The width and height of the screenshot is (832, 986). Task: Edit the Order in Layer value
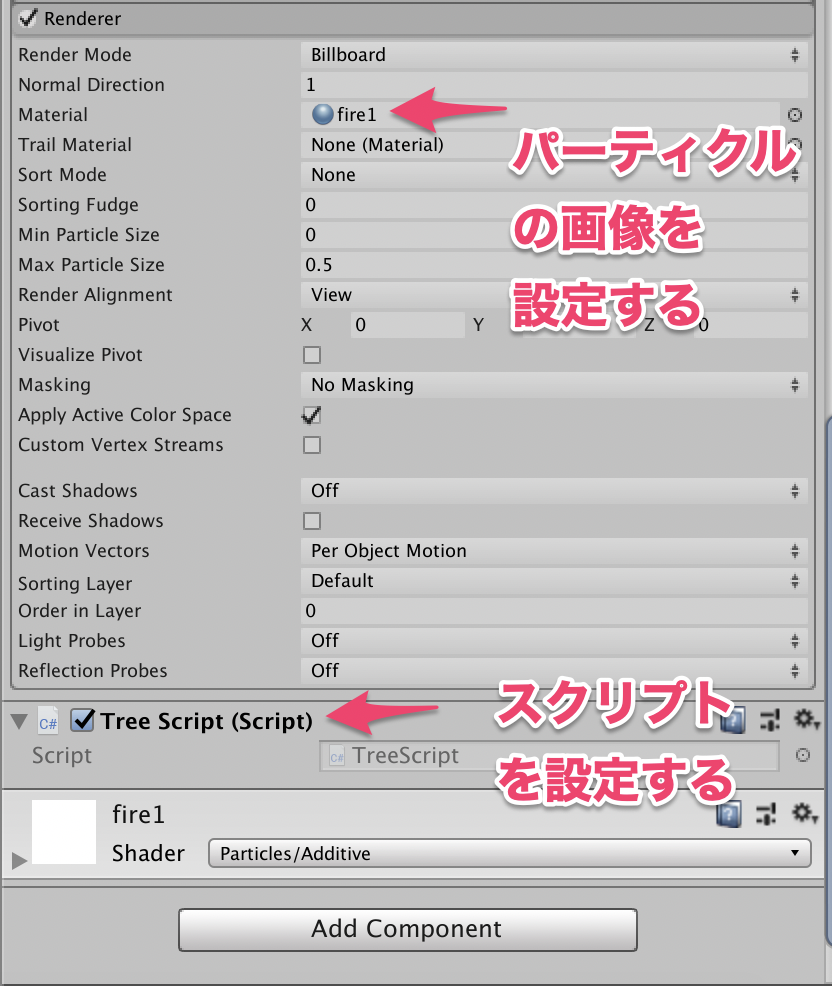point(554,611)
